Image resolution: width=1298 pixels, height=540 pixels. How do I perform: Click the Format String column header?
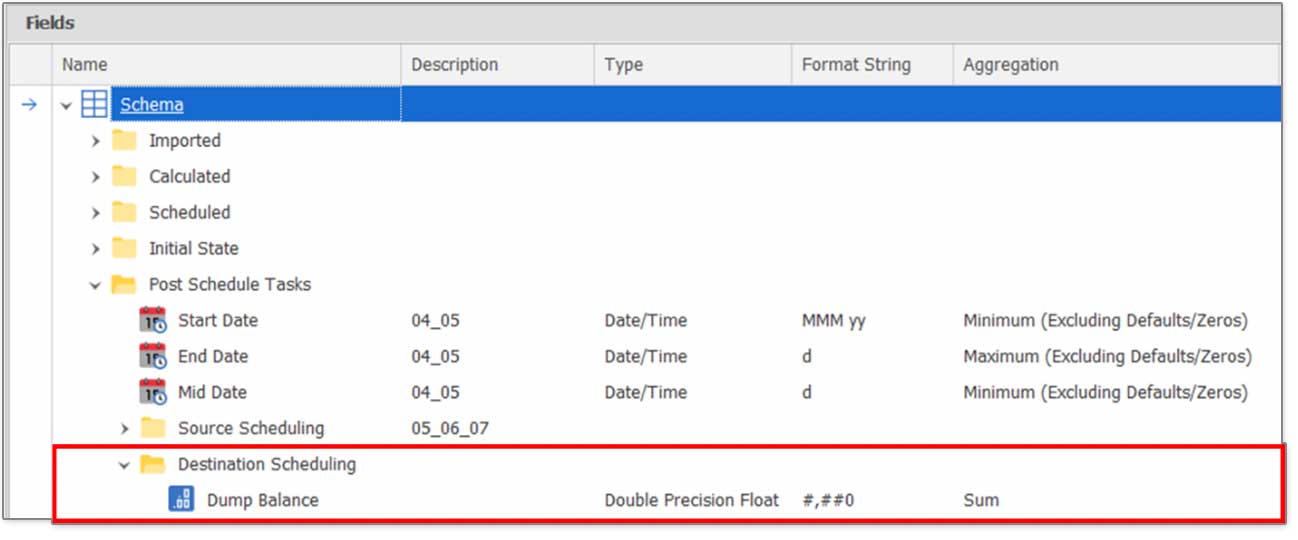872,65
